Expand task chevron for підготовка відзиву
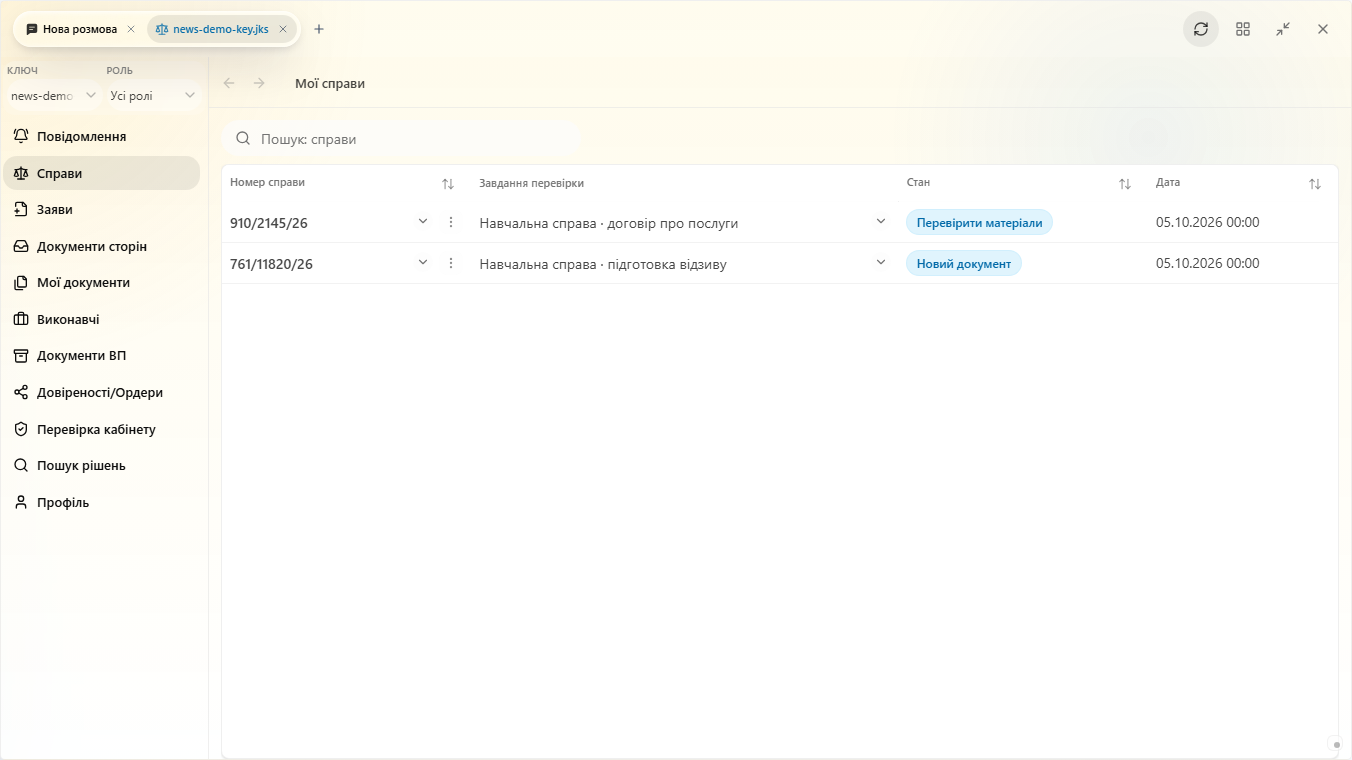 [x=881, y=262]
